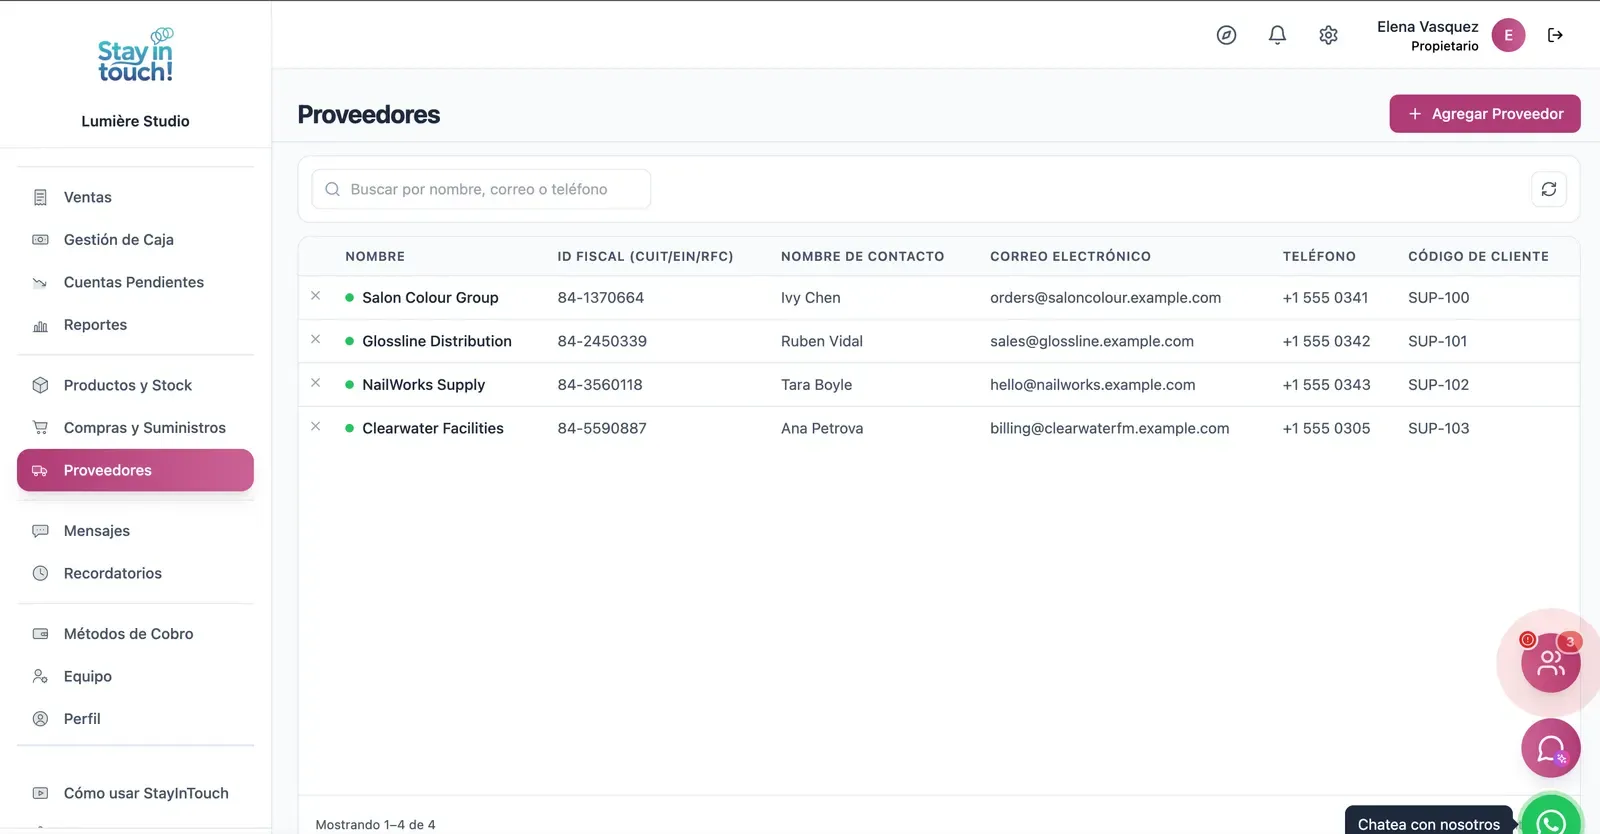Viewport: 1600px width, 834px height.
Task: Select Glossline Distribution supplier name
Action: [437, 341]
